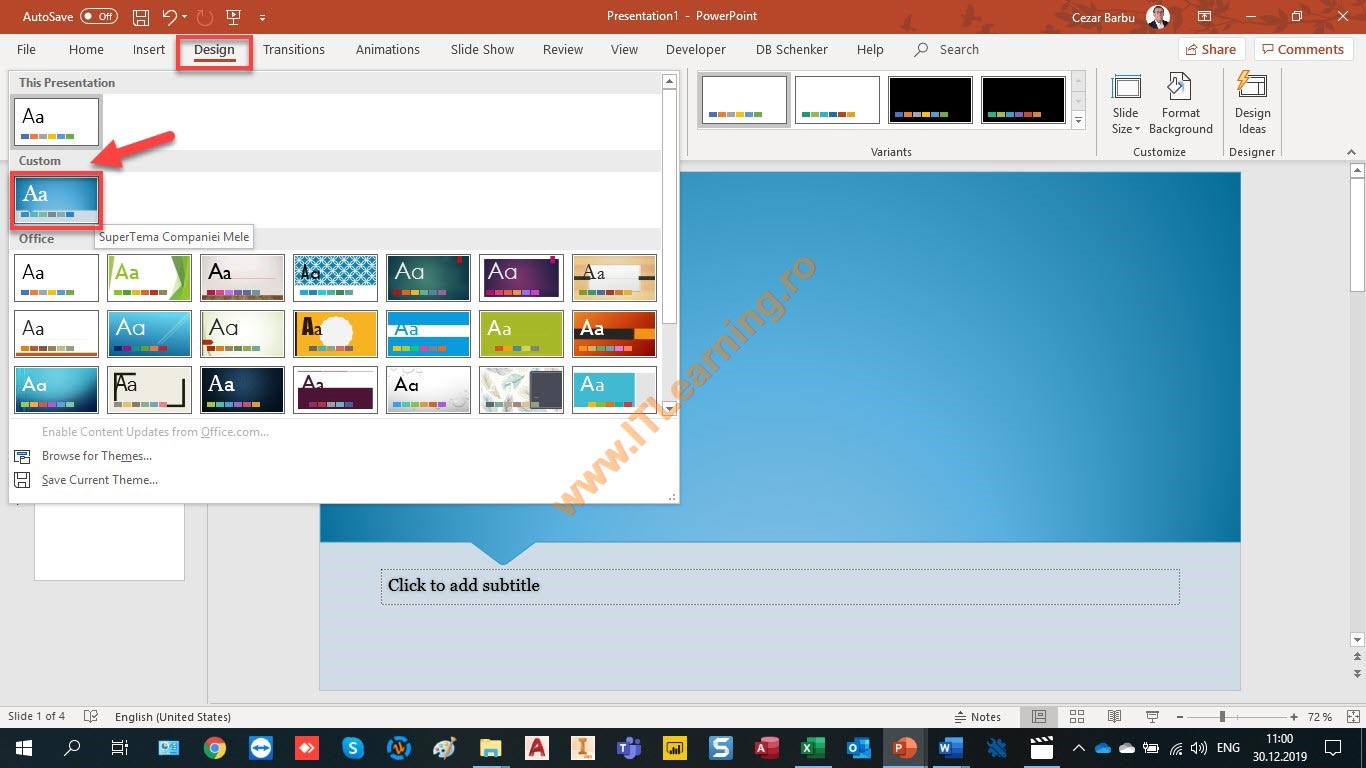Open Microsoft Teams from taskbar

(629, 748)
